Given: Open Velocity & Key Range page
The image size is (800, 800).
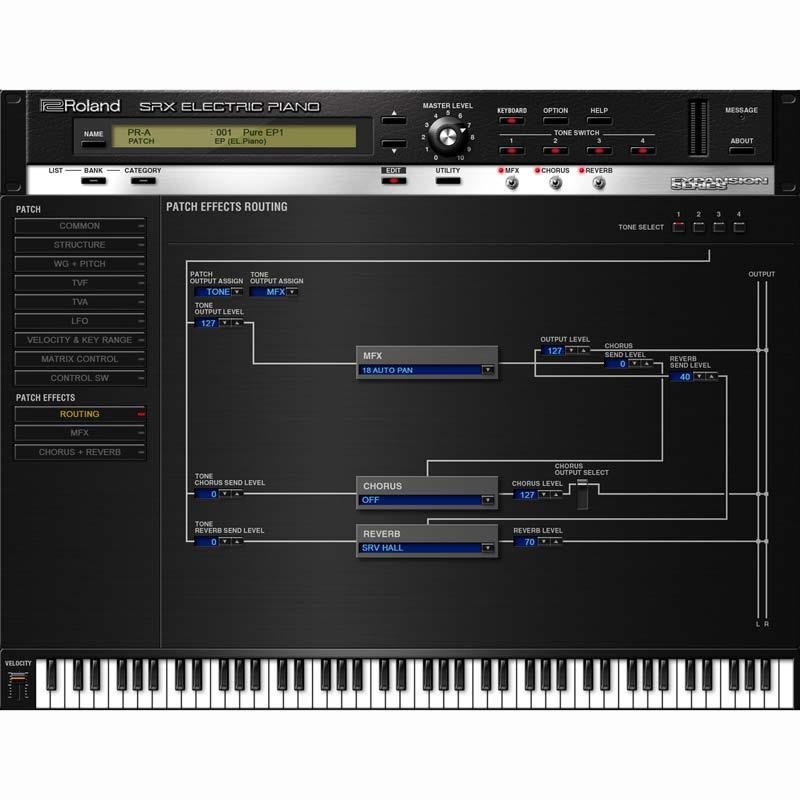Looking at the screenshot, I should [80, 340].
